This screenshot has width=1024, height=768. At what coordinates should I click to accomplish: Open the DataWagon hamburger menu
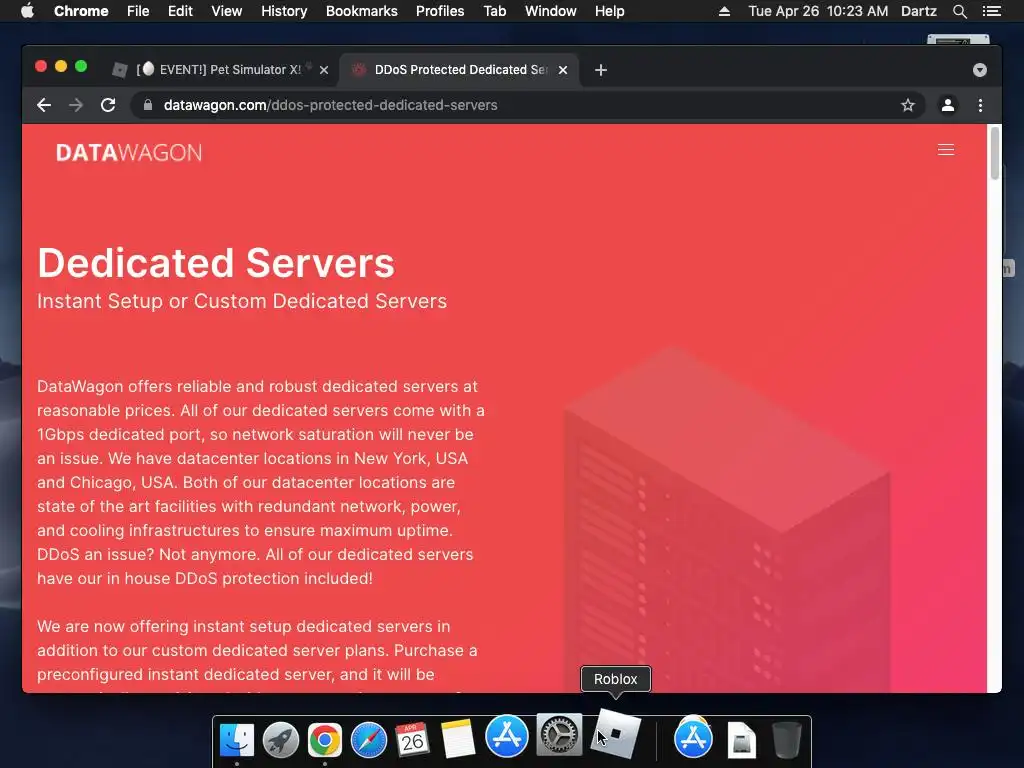pyautogui.click(x=946, y=150)
